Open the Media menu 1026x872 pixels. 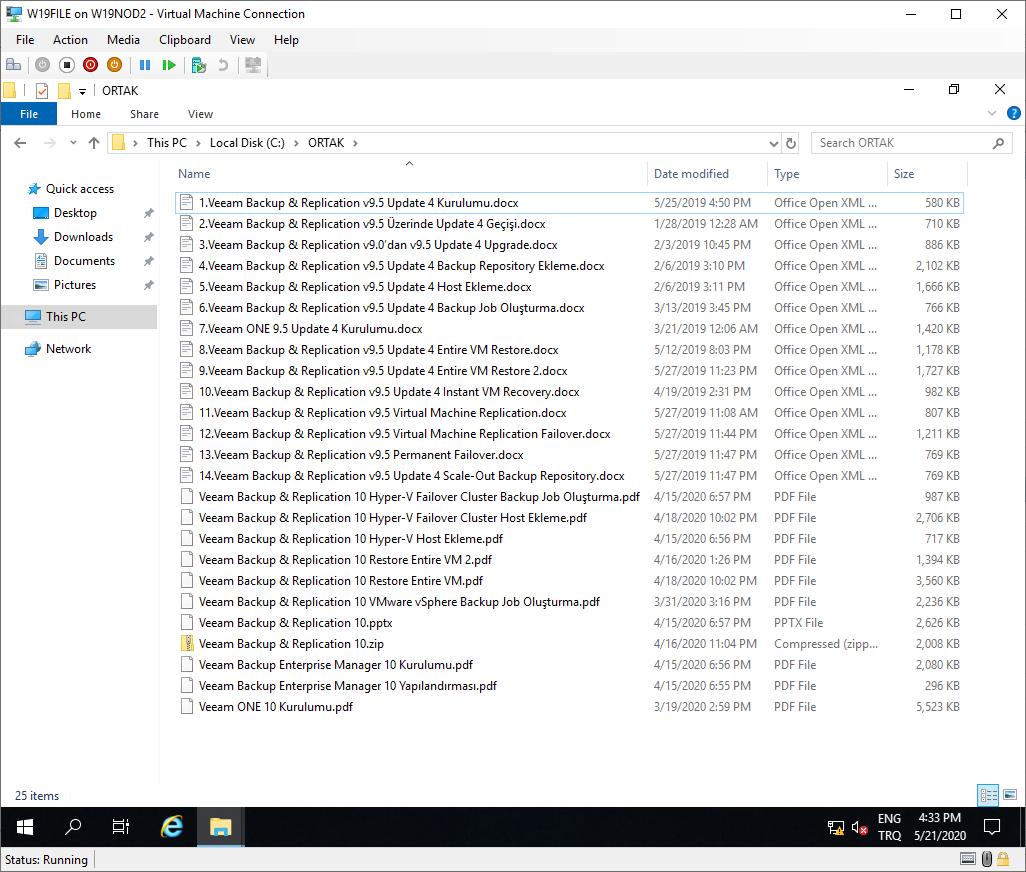click(123, 40)
